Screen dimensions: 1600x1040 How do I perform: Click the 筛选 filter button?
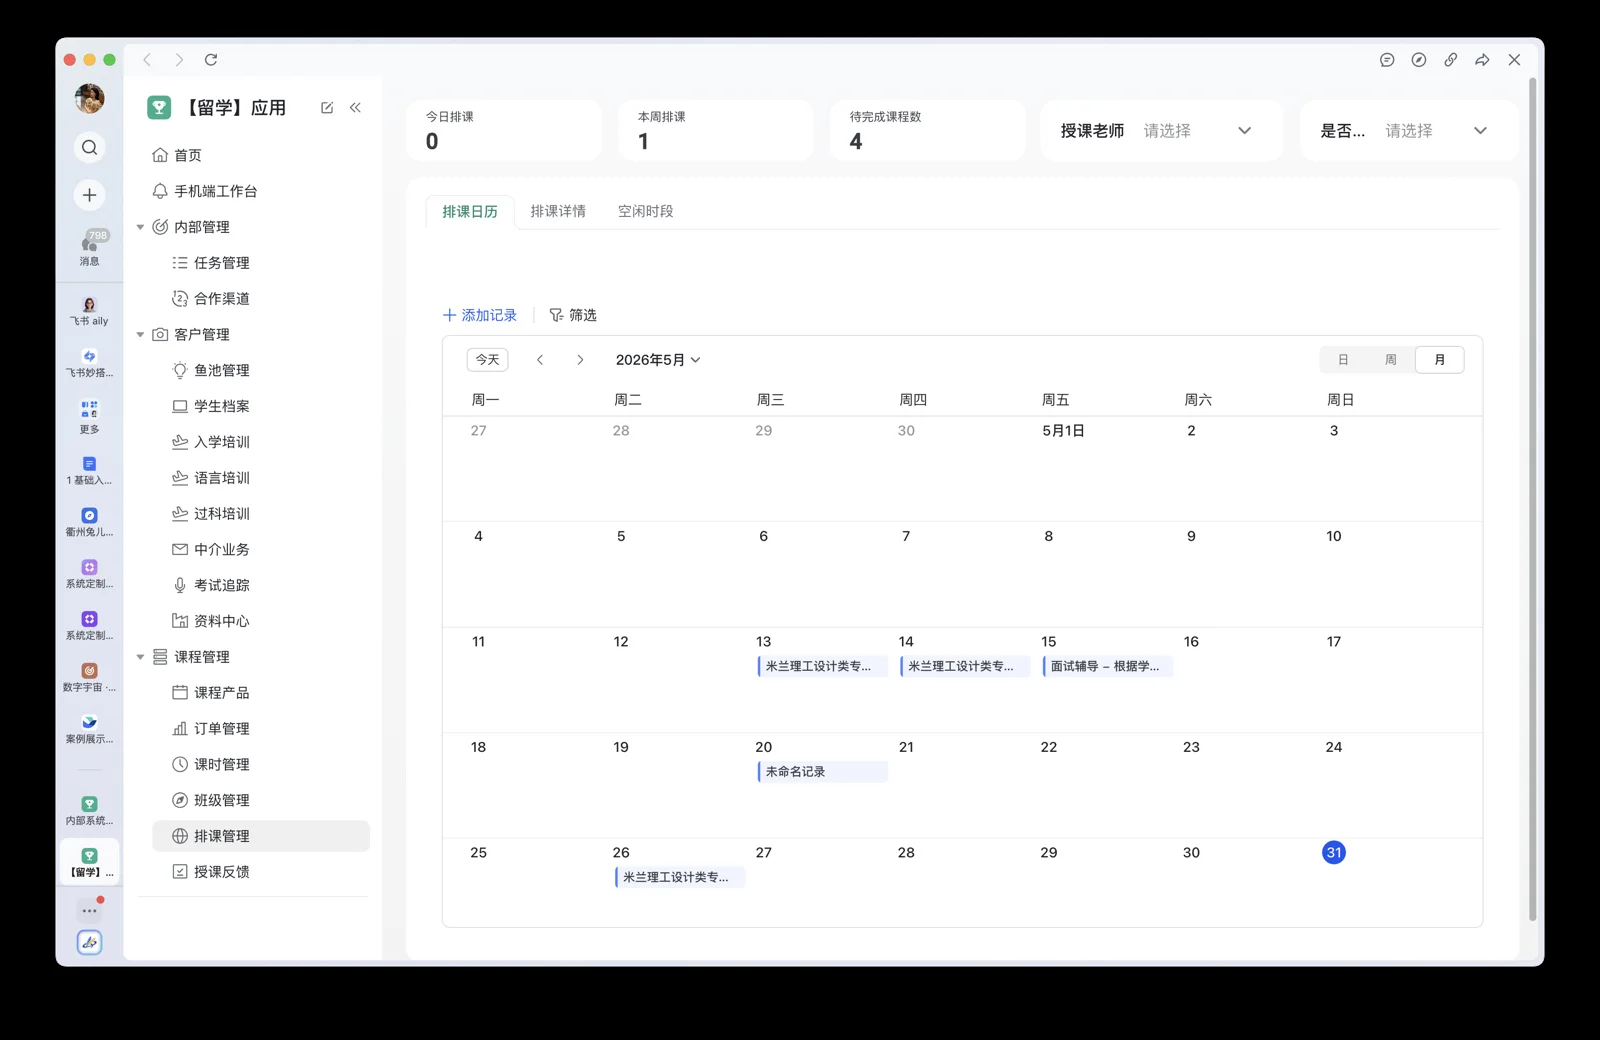[x=573, y=315]
